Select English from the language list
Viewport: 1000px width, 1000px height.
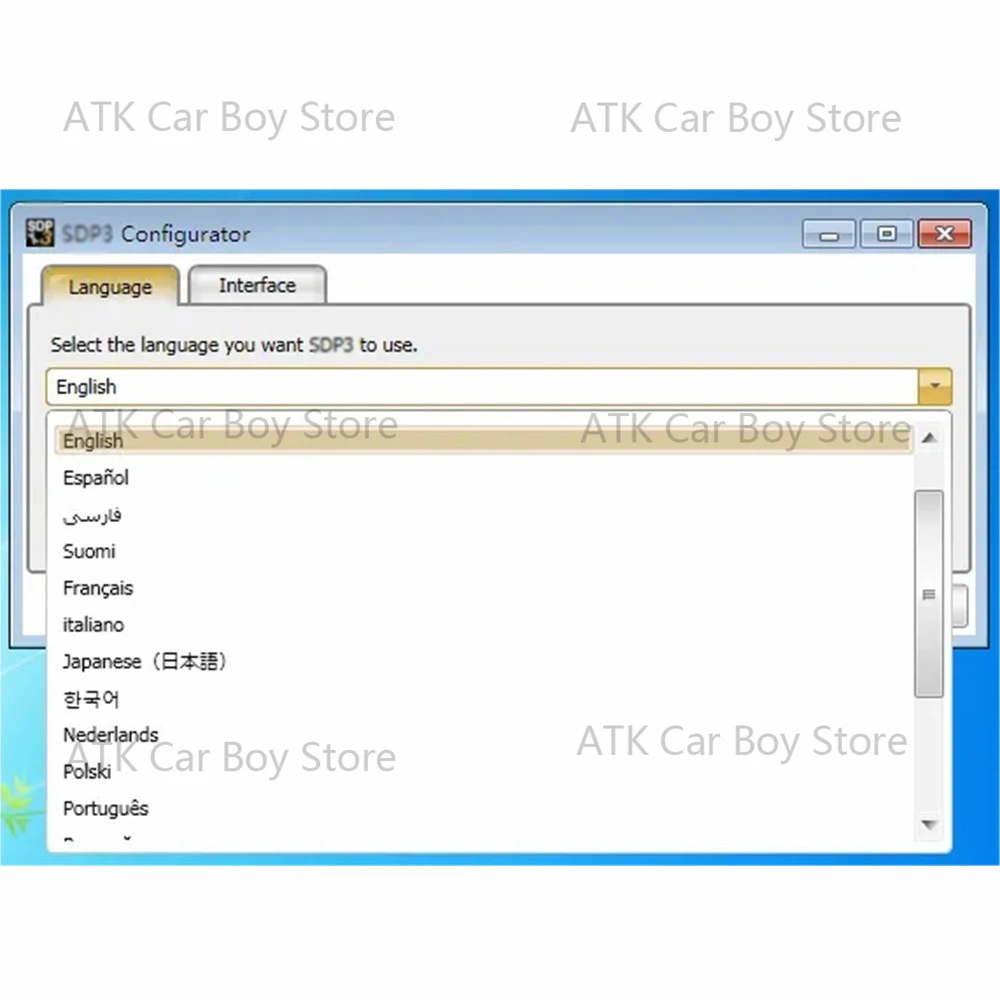(x=483, y=441)
